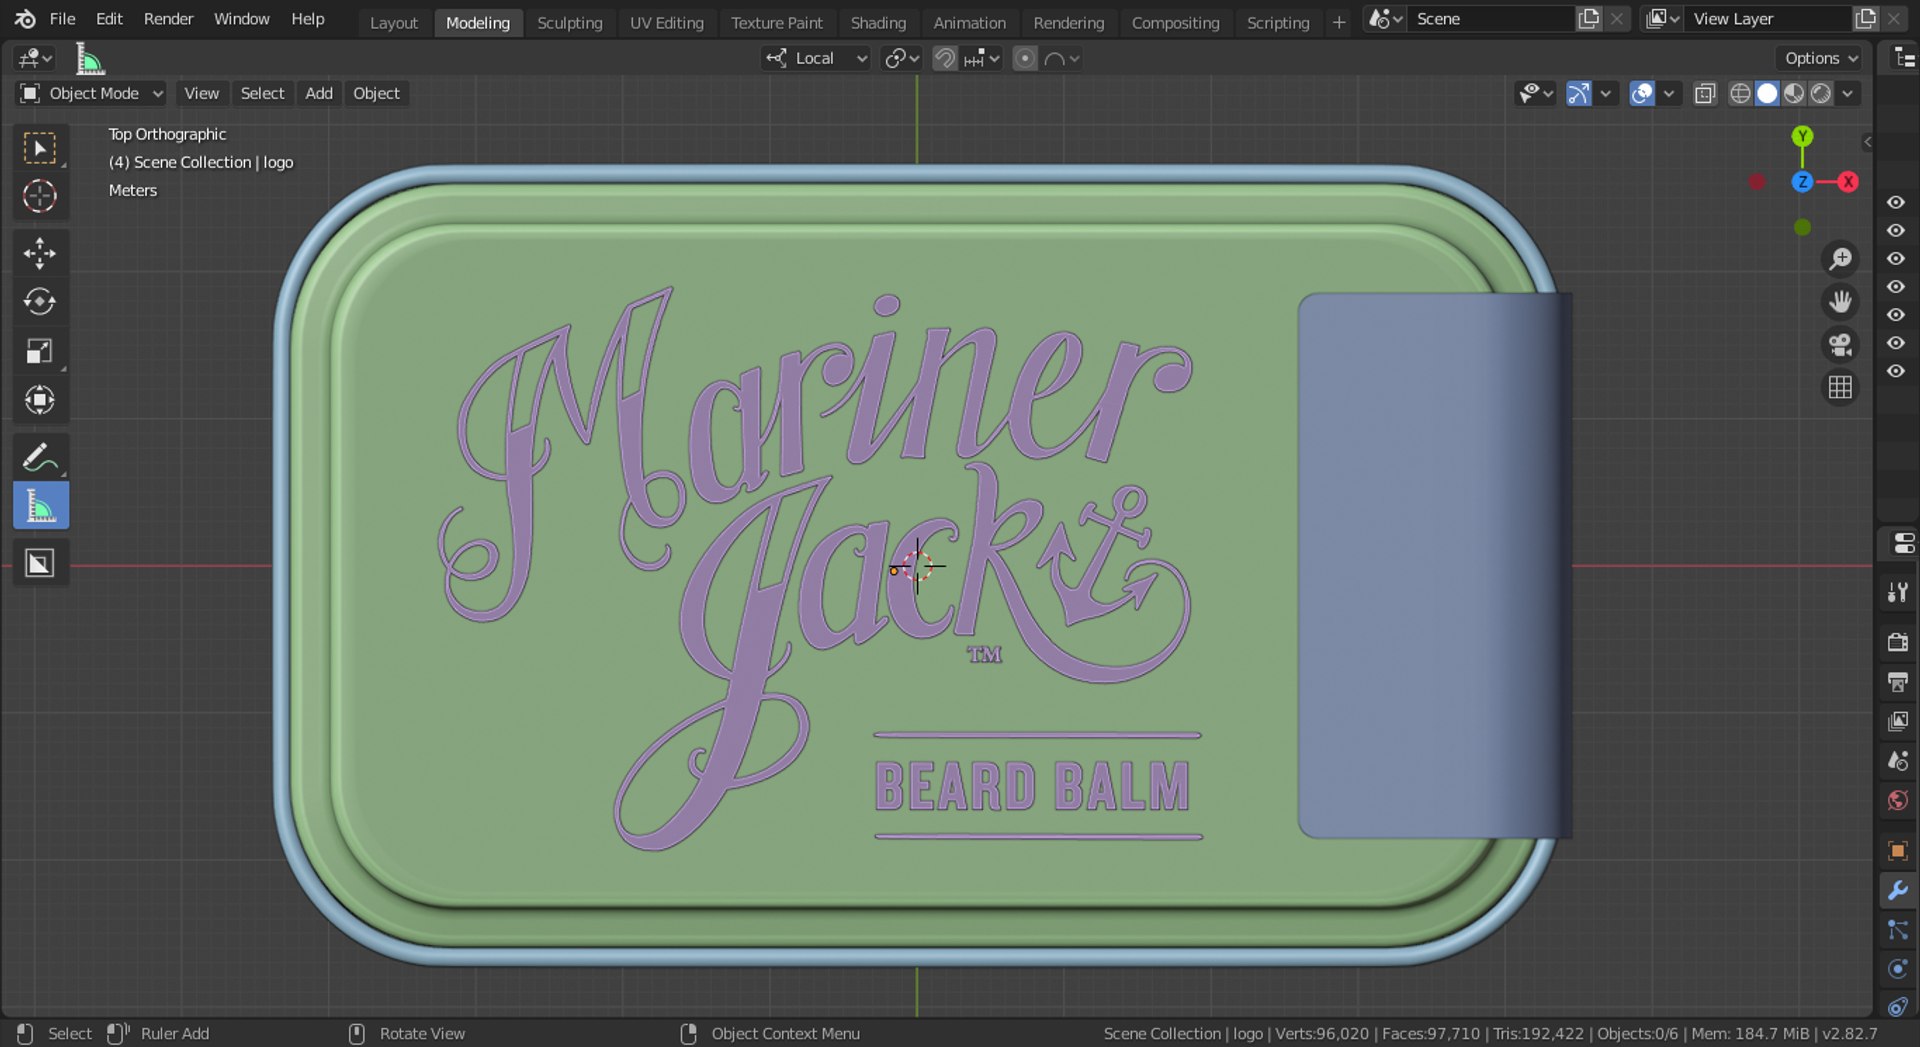Image resolution: width=1920 pixels, height=1047 pixels.
Task: Toggle proportional editing button
Action: [1024, 59]
